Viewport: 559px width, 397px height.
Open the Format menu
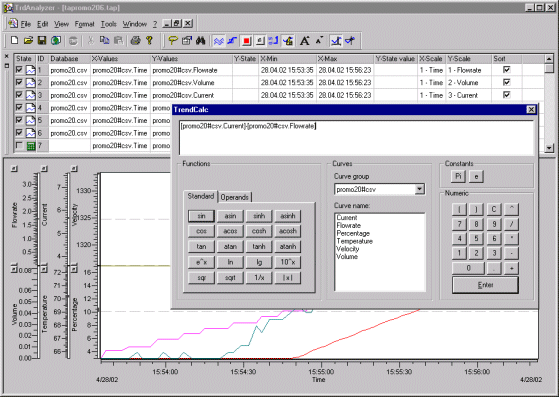[x=84, y=24]
